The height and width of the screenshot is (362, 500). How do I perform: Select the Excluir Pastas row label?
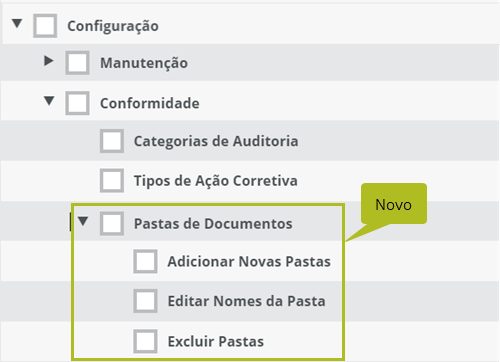[x=216, y=342]
